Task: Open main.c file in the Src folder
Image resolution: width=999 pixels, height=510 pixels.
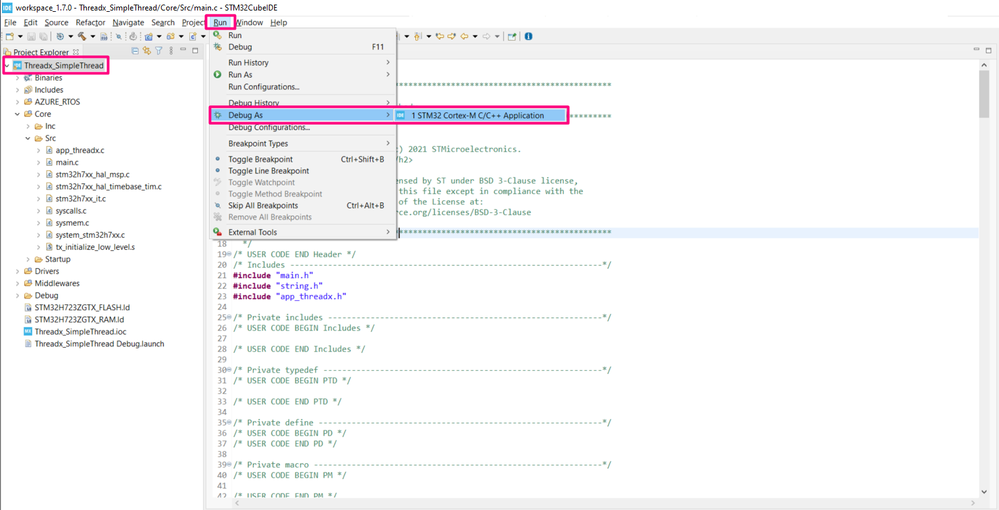Action: click(66, 161)
